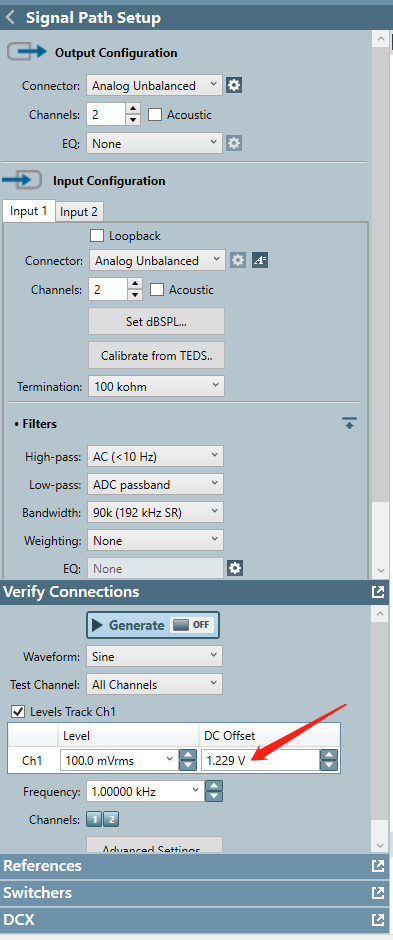Go back using Signal Path Setup arrow
The image size is (393, 940).
(10, 17)
